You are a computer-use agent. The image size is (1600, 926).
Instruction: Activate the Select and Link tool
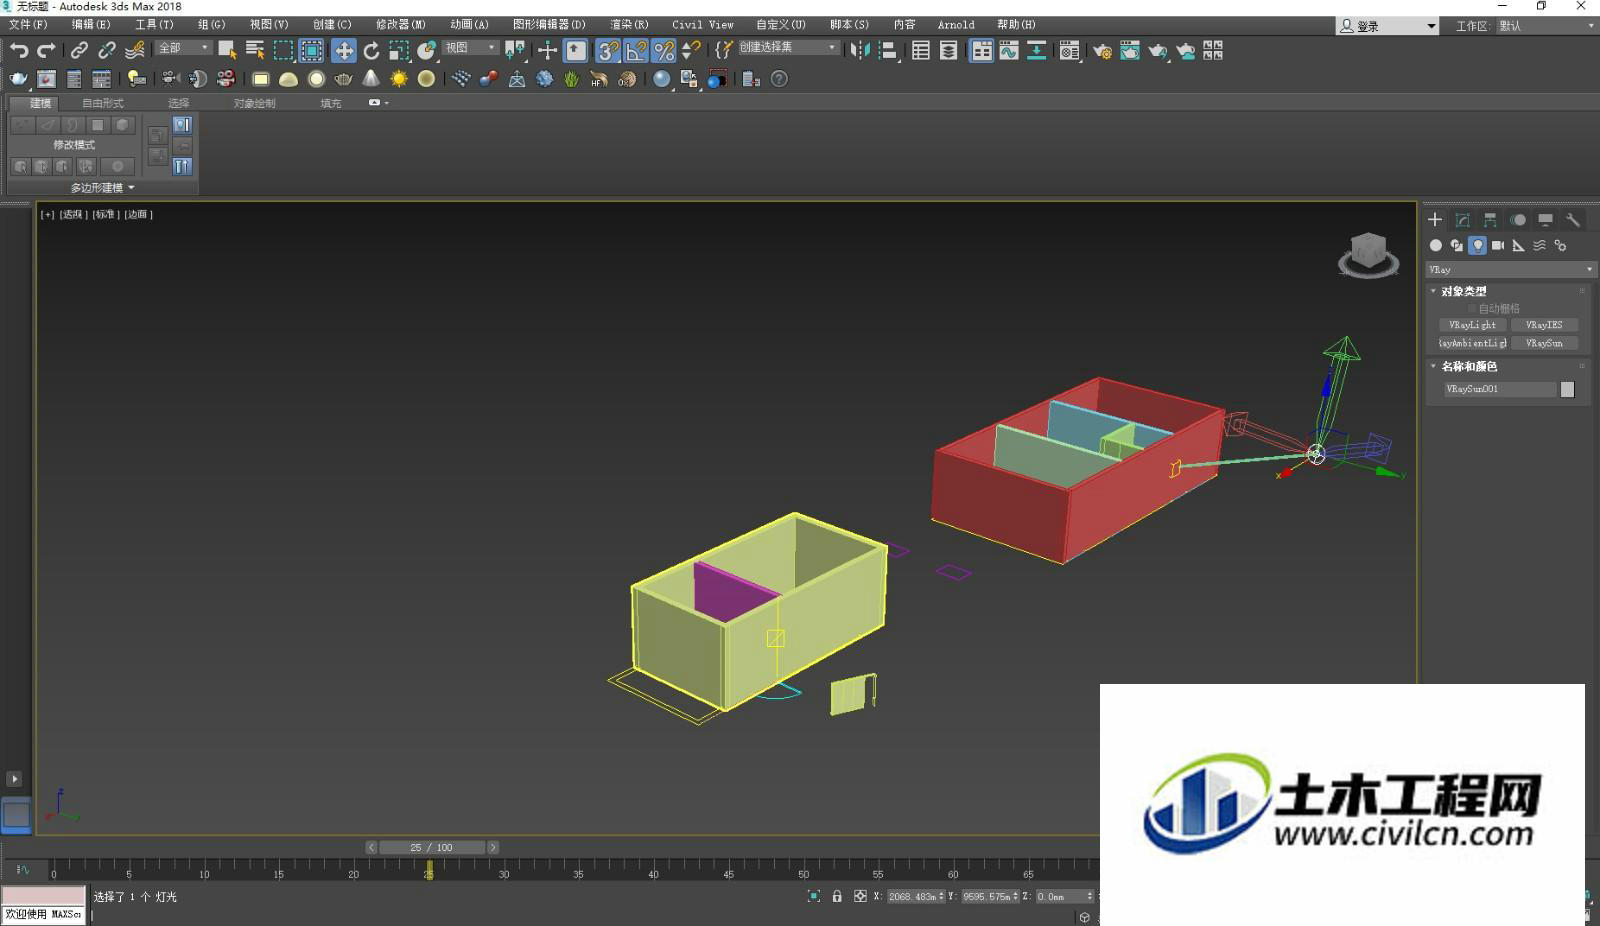tap(79, 50)
